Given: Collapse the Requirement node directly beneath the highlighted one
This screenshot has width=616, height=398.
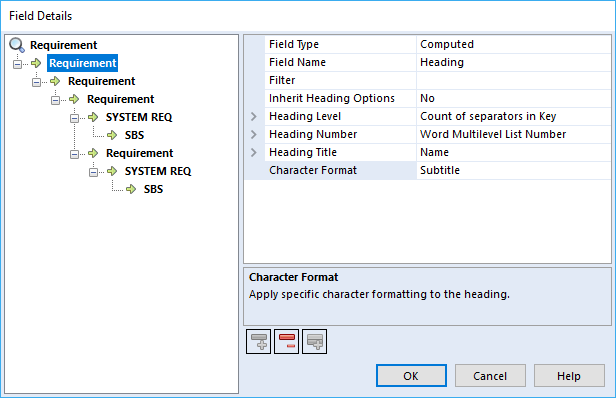Looking at the screenshot, I should tap(36, 82).
